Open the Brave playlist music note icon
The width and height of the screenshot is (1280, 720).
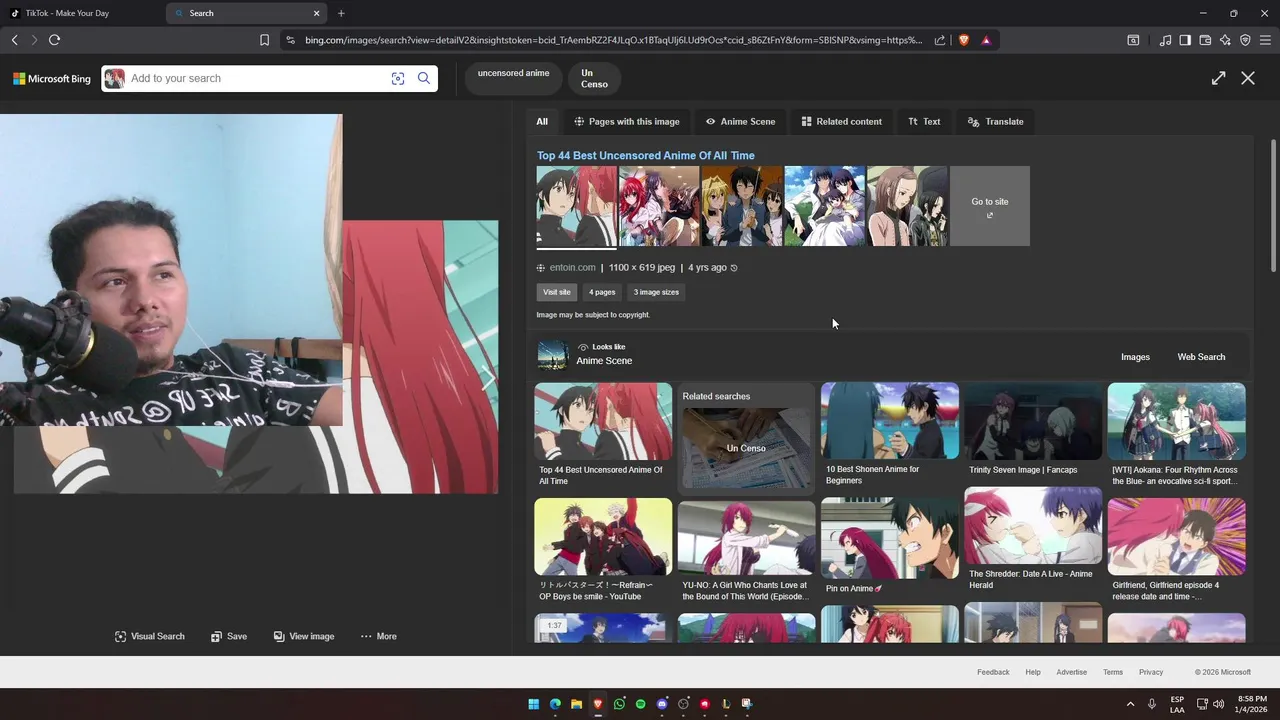(1165, 40)
